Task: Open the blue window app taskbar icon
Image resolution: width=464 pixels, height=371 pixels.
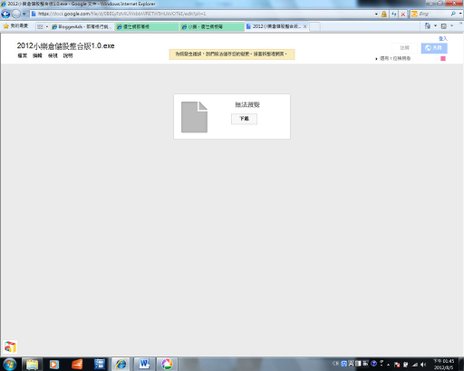Action: (99, 364)
